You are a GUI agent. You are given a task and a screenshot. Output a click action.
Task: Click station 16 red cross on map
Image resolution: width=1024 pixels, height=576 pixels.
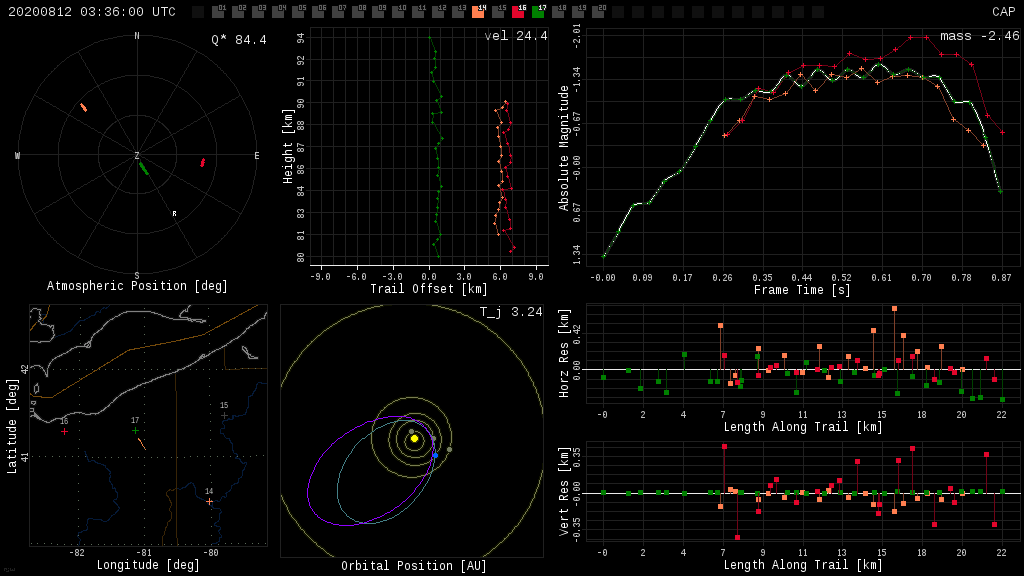(64, 431)
